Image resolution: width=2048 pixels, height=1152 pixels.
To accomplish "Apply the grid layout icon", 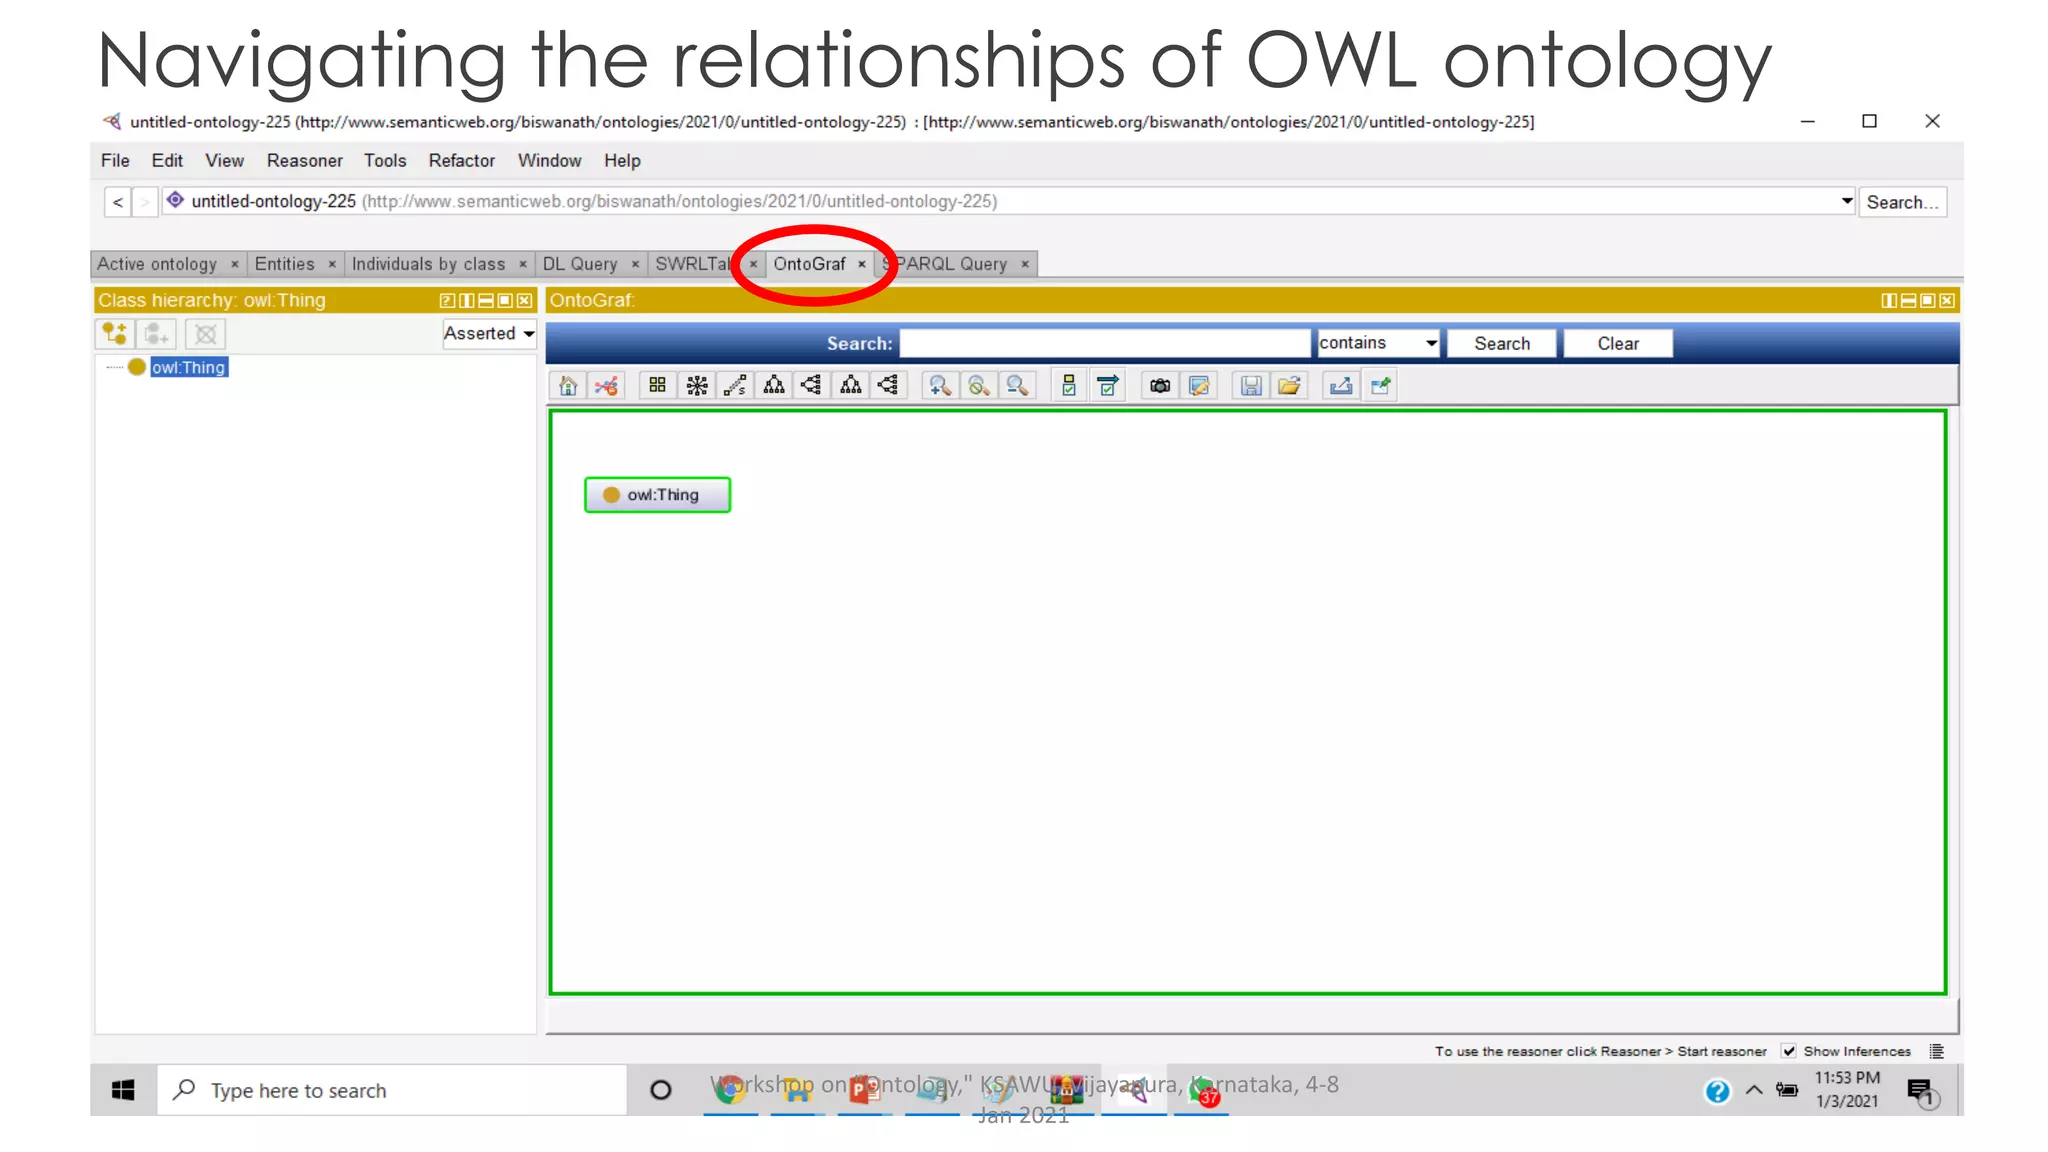I will [657, 386].
